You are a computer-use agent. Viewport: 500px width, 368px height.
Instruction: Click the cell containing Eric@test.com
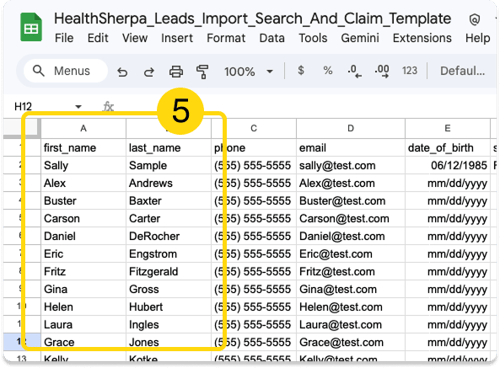(x=351, y=254)
